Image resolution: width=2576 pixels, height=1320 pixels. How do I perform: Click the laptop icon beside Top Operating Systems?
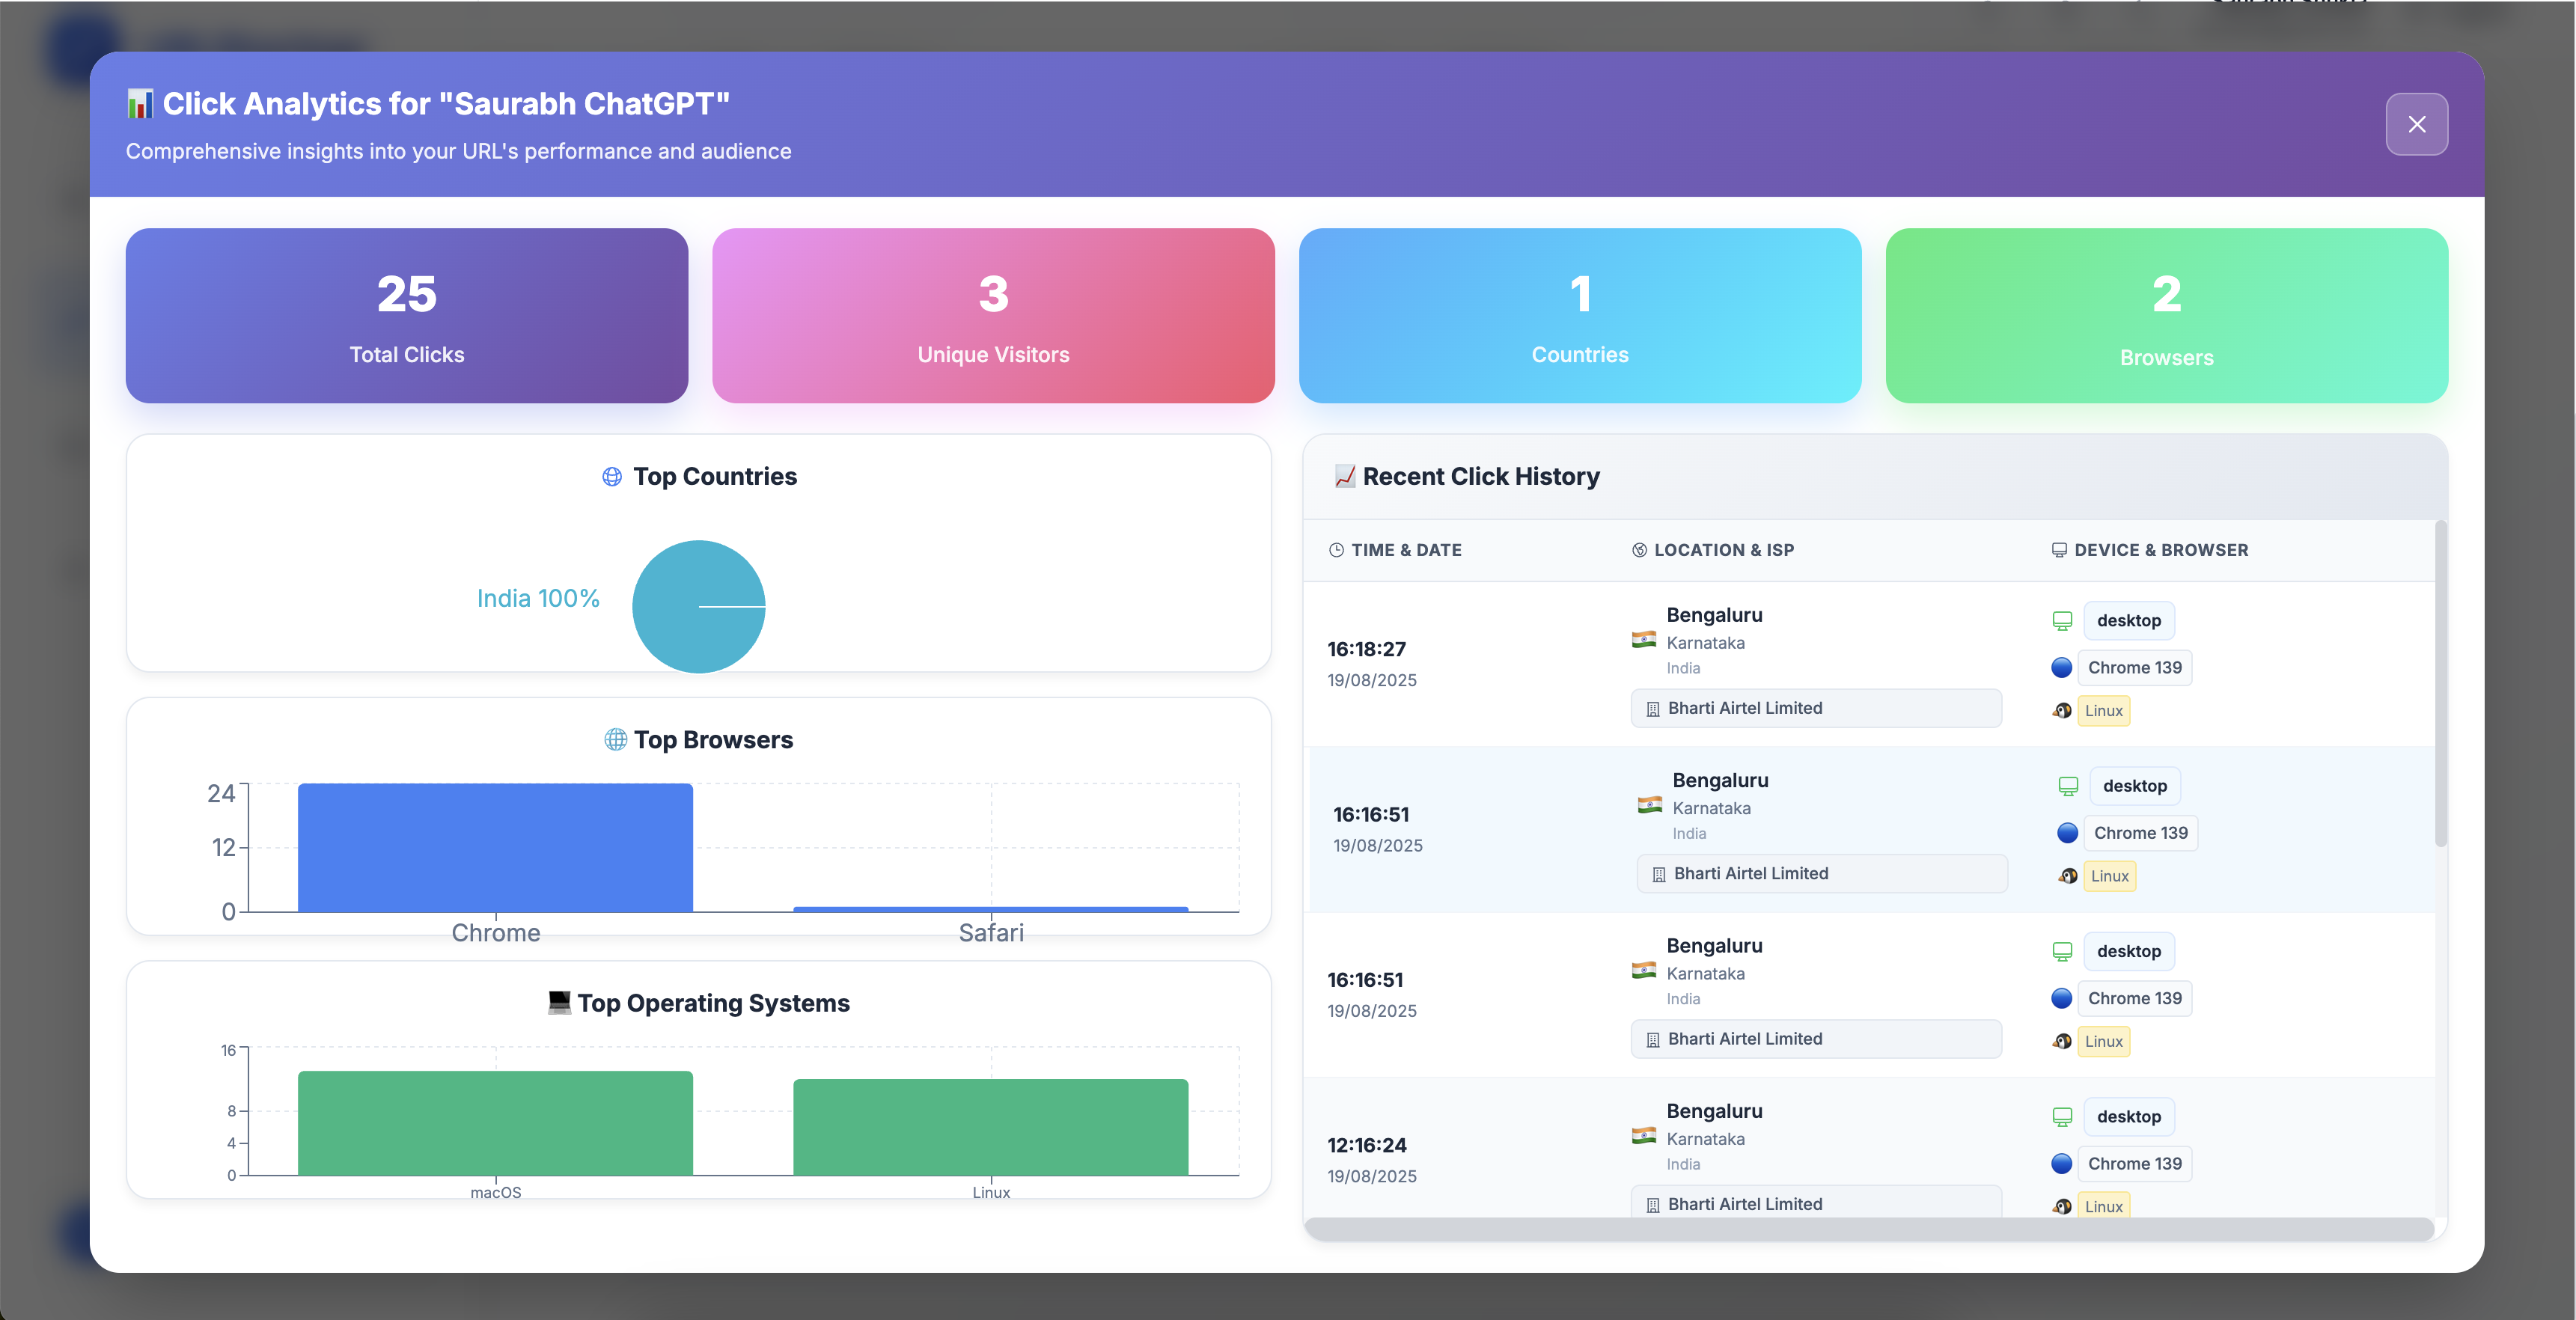coord(559,1003)
